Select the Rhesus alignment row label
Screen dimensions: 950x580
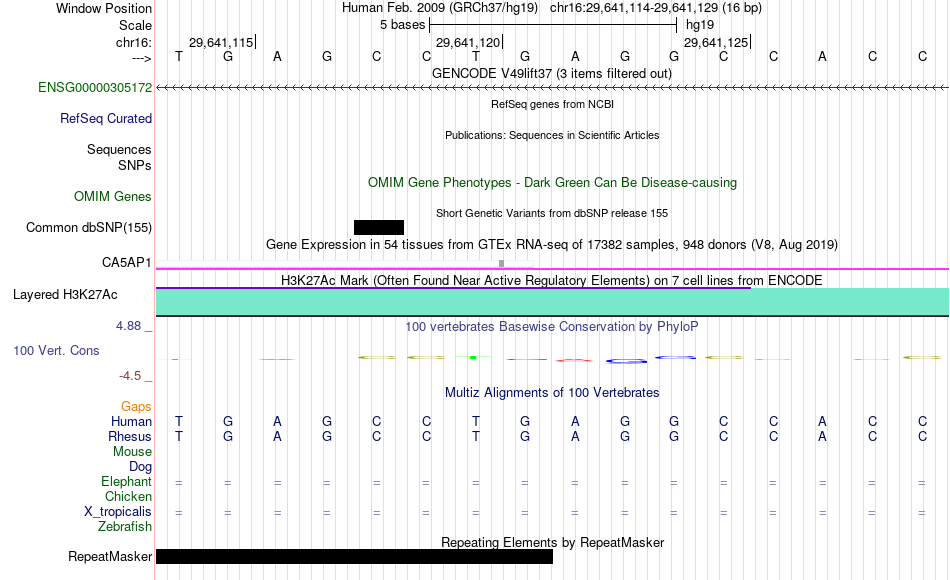coord(130,436)
